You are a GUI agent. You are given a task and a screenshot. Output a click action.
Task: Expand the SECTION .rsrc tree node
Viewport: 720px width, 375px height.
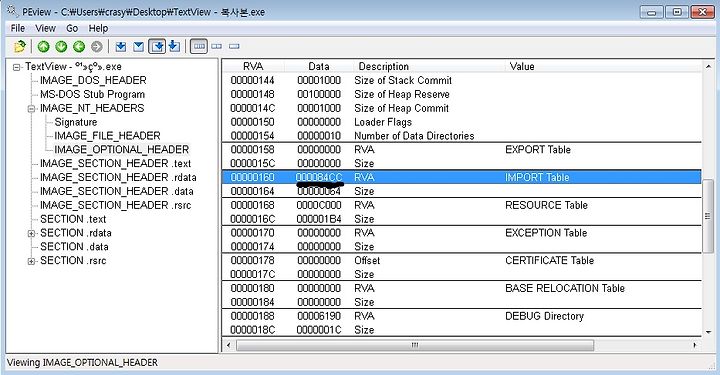31,262
